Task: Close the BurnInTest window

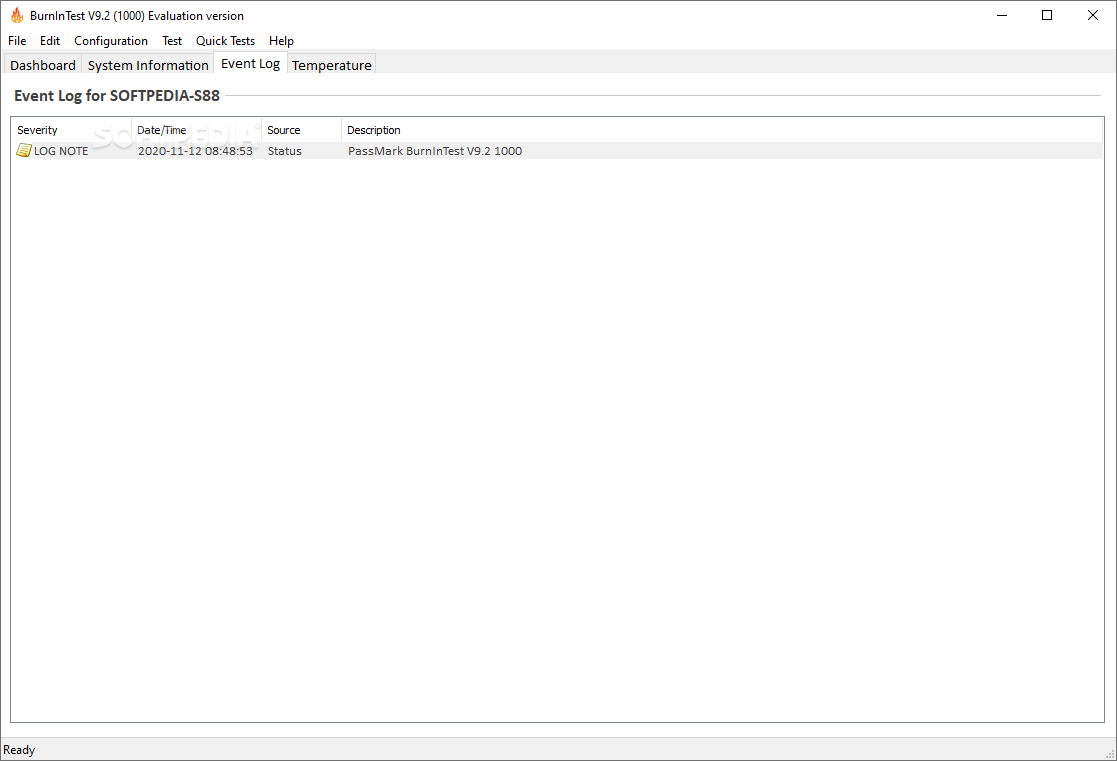Action: point(1092,15)
